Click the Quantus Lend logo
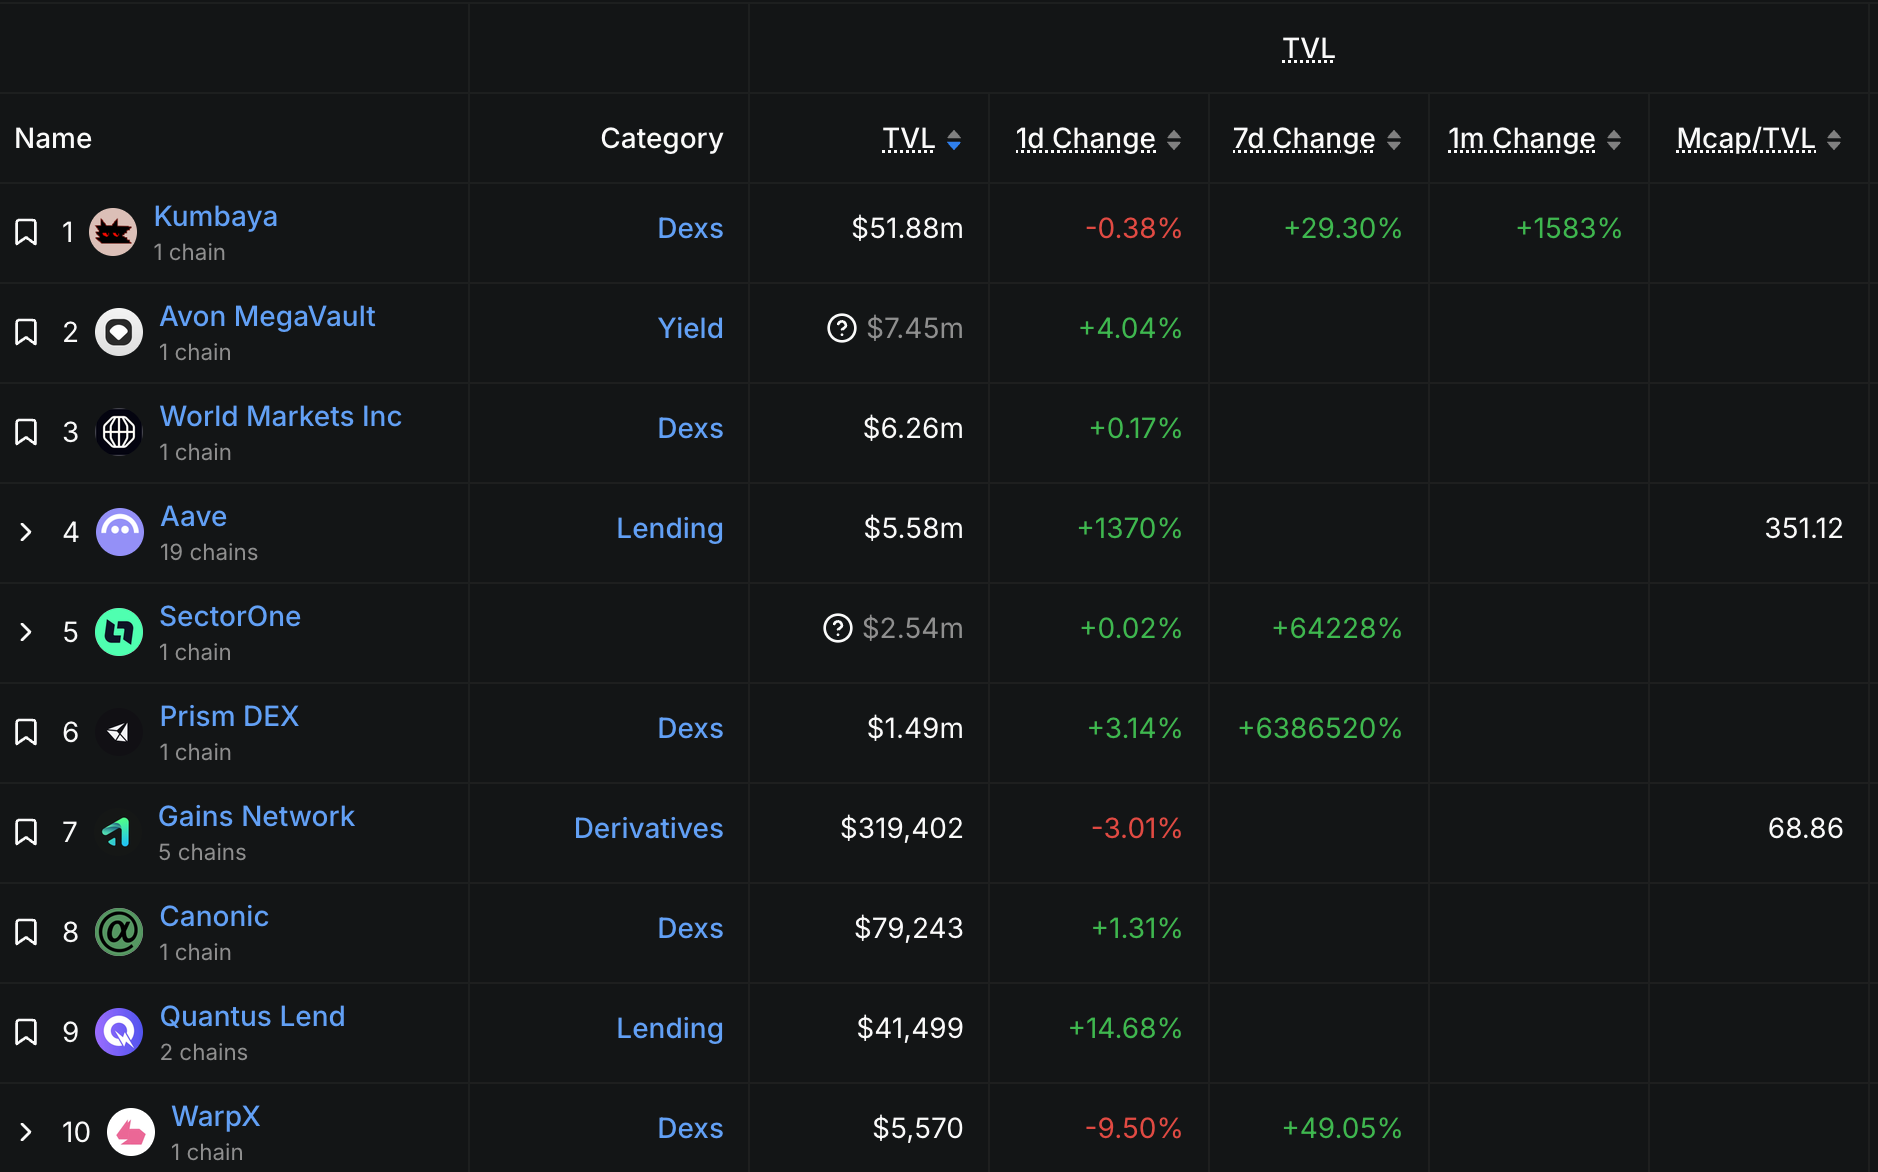The image size is (1878, 1172). [x=119, y=1032]
